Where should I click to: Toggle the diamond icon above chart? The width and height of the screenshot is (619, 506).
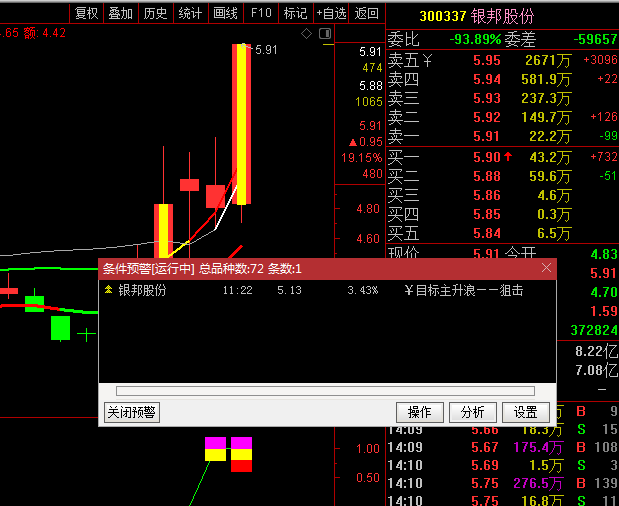pos(306,34)
